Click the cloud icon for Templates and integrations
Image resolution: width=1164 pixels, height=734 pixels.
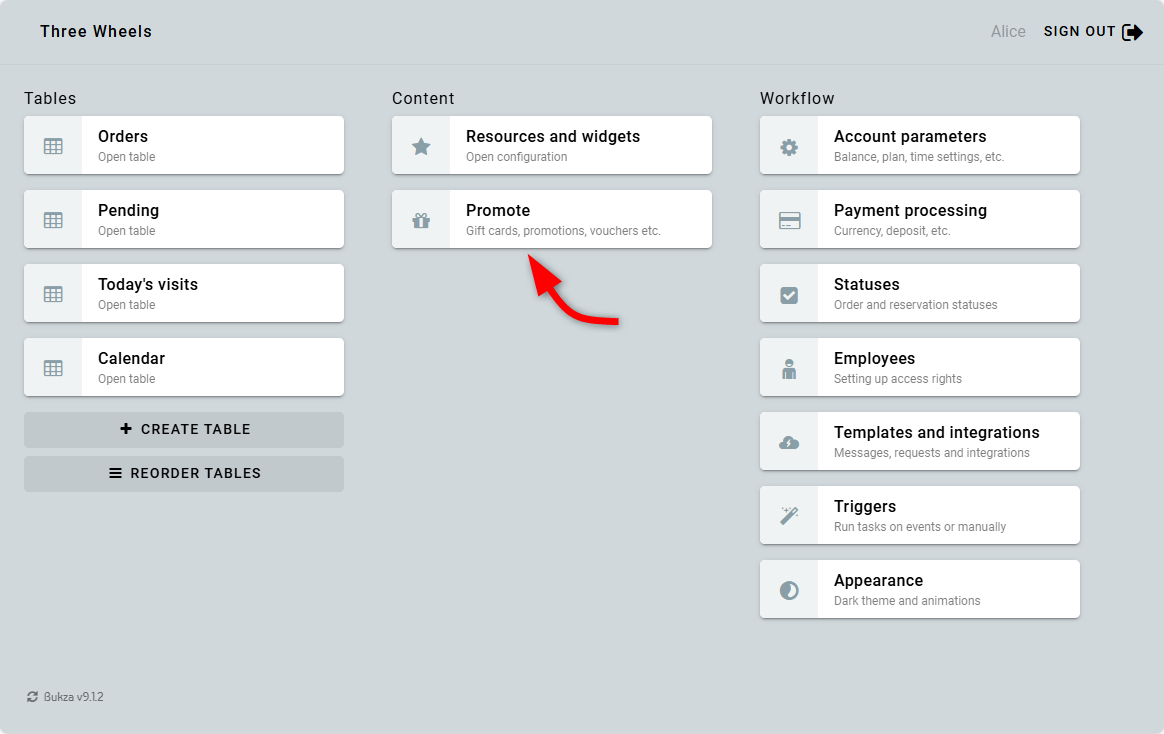tap(789, 442)
